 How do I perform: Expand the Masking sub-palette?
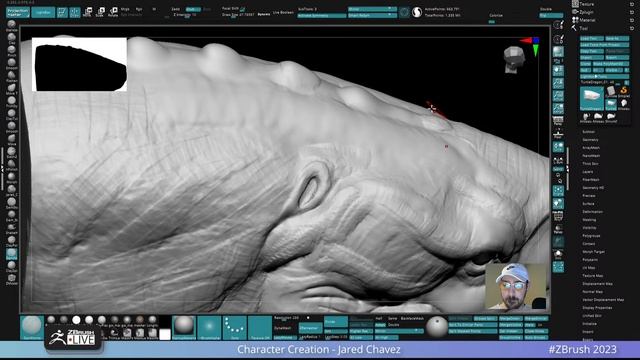pyautogui.click(x=589, y=220)
